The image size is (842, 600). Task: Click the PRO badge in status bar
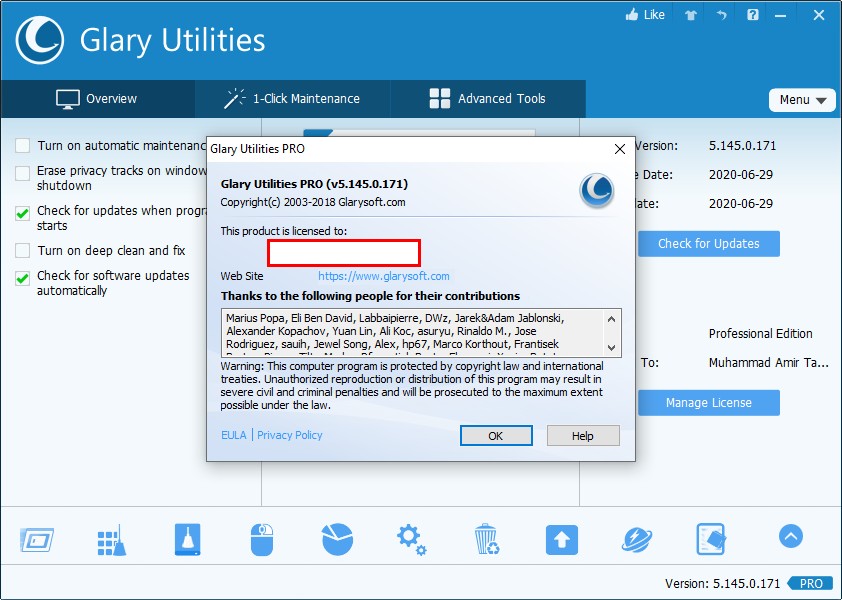coord(810,583)
